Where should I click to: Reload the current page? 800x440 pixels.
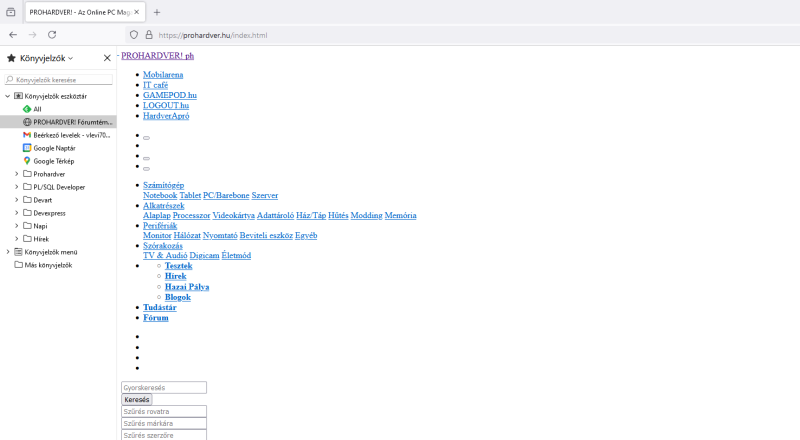[52, 35]
